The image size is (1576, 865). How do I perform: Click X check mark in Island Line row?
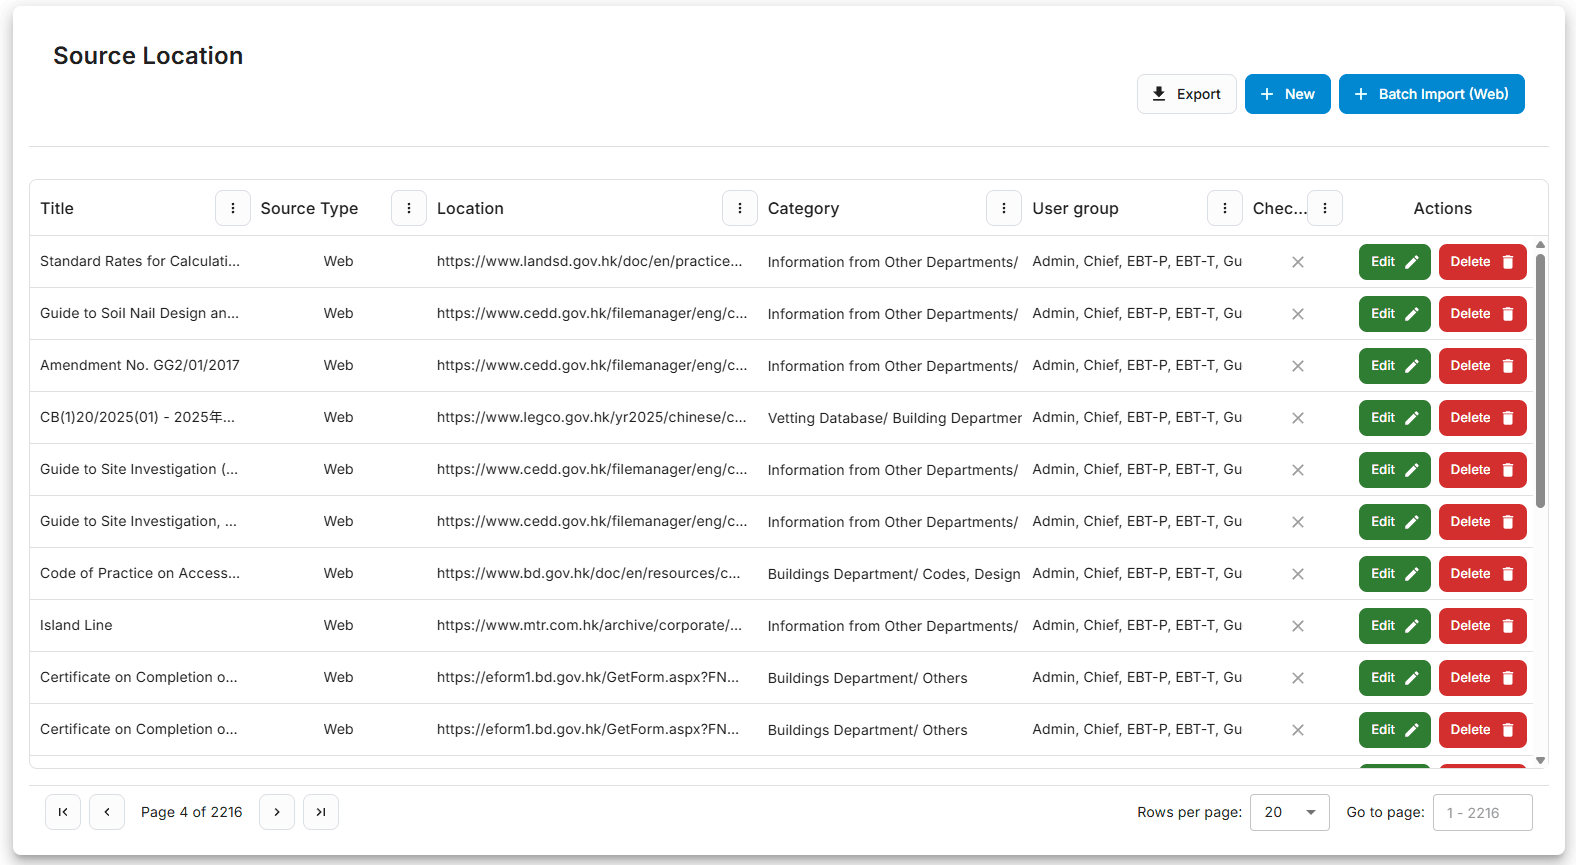pyautogui.click(x=1298, y=626)
